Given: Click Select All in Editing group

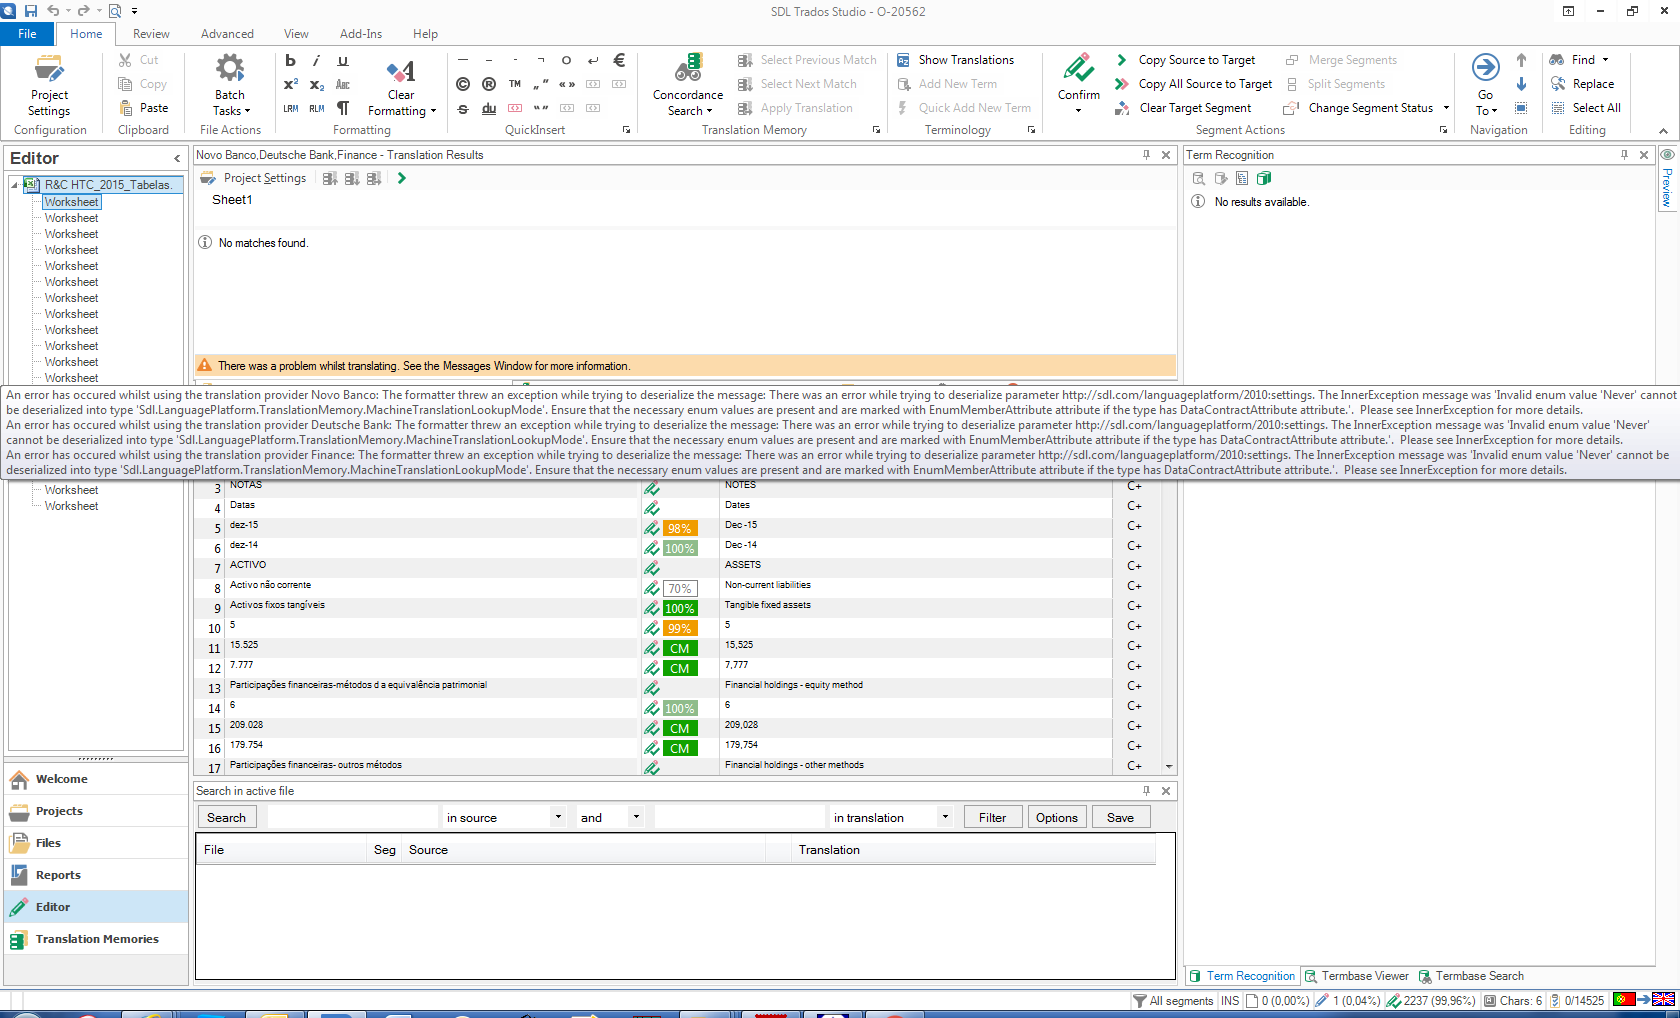Looking at the screenshot, I should [1586, 108].
